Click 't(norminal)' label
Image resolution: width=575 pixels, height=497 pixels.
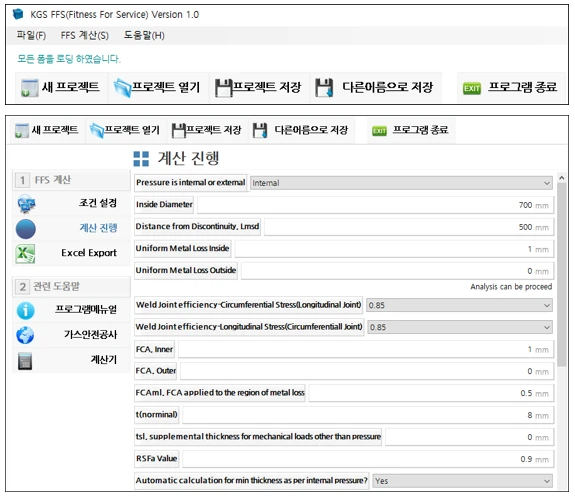click(157, 414)
